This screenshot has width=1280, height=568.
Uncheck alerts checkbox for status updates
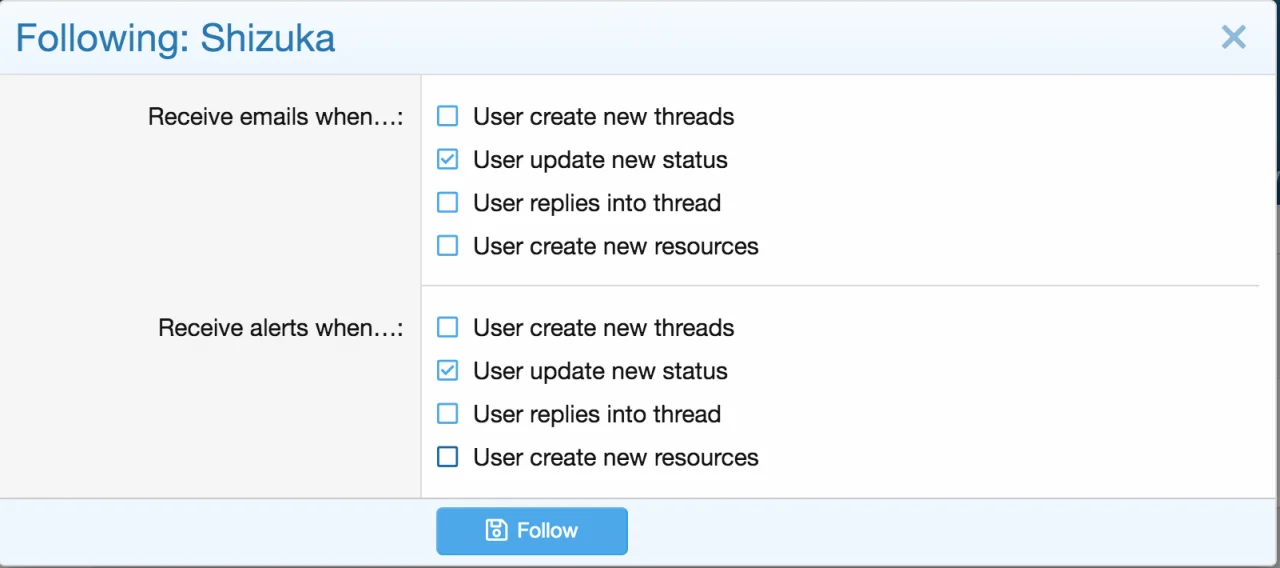tap(448, 371)
